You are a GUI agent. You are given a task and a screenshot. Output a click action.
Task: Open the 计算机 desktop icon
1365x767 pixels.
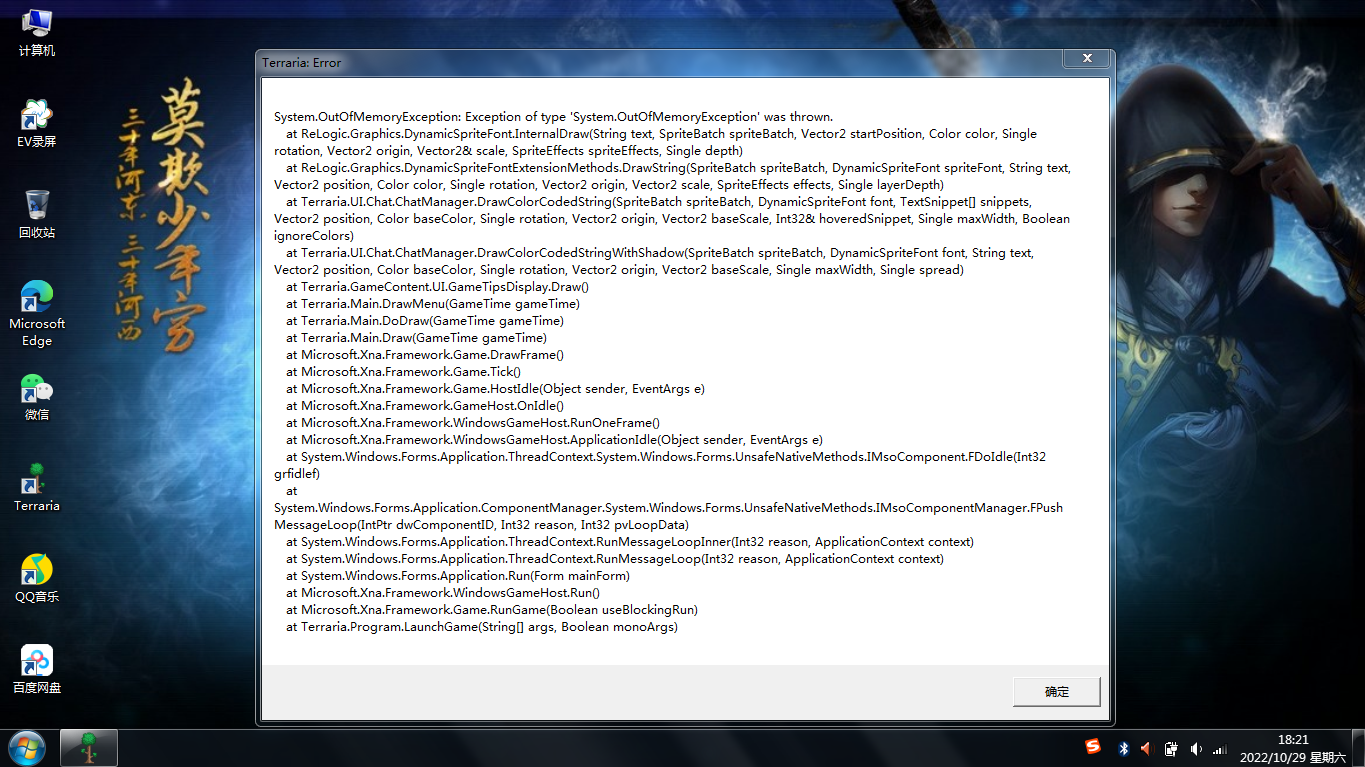pyautogui.click(x=37, y=30)
